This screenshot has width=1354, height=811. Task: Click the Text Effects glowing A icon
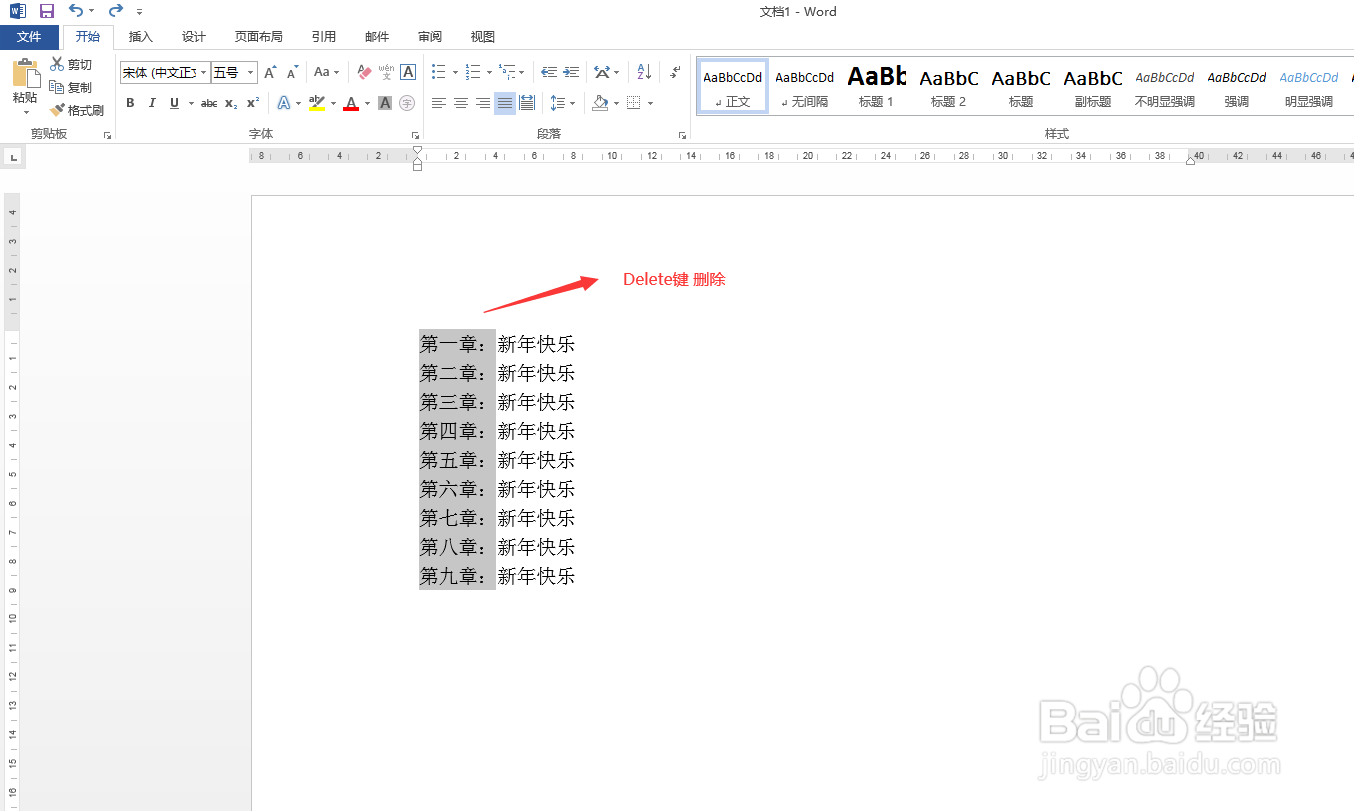(284, 103)
